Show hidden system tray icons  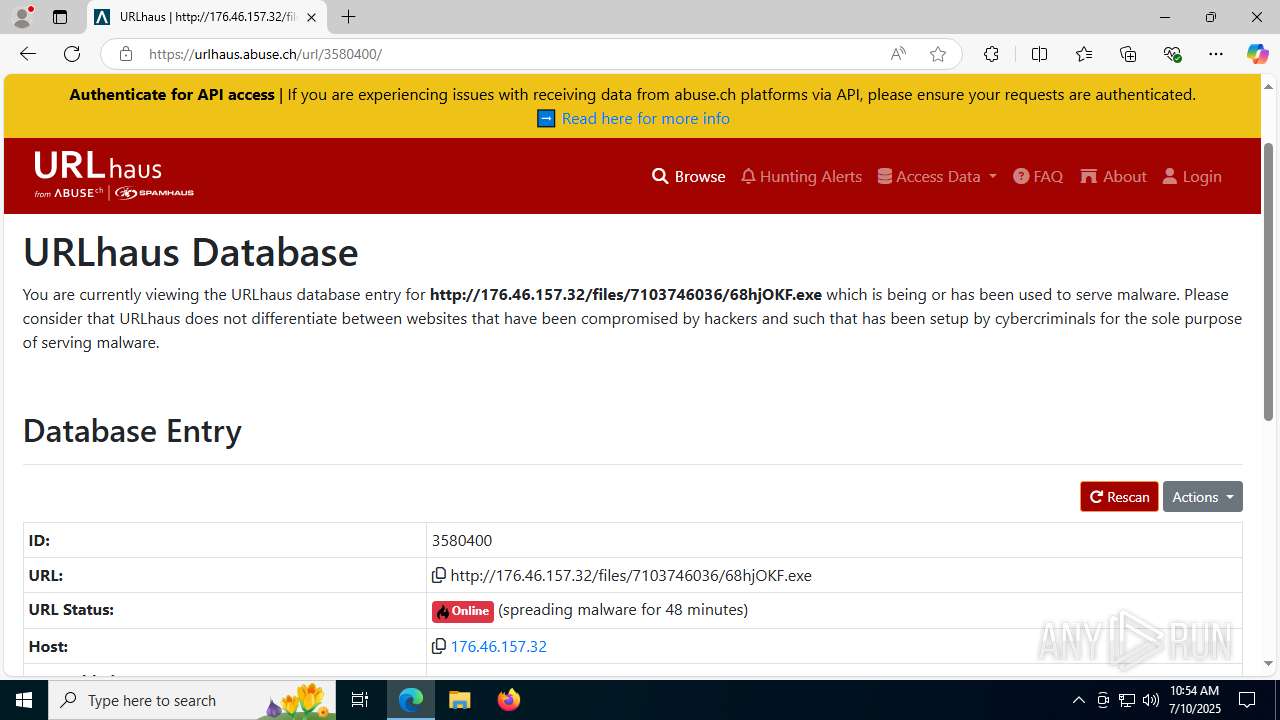pos(1078,700)
